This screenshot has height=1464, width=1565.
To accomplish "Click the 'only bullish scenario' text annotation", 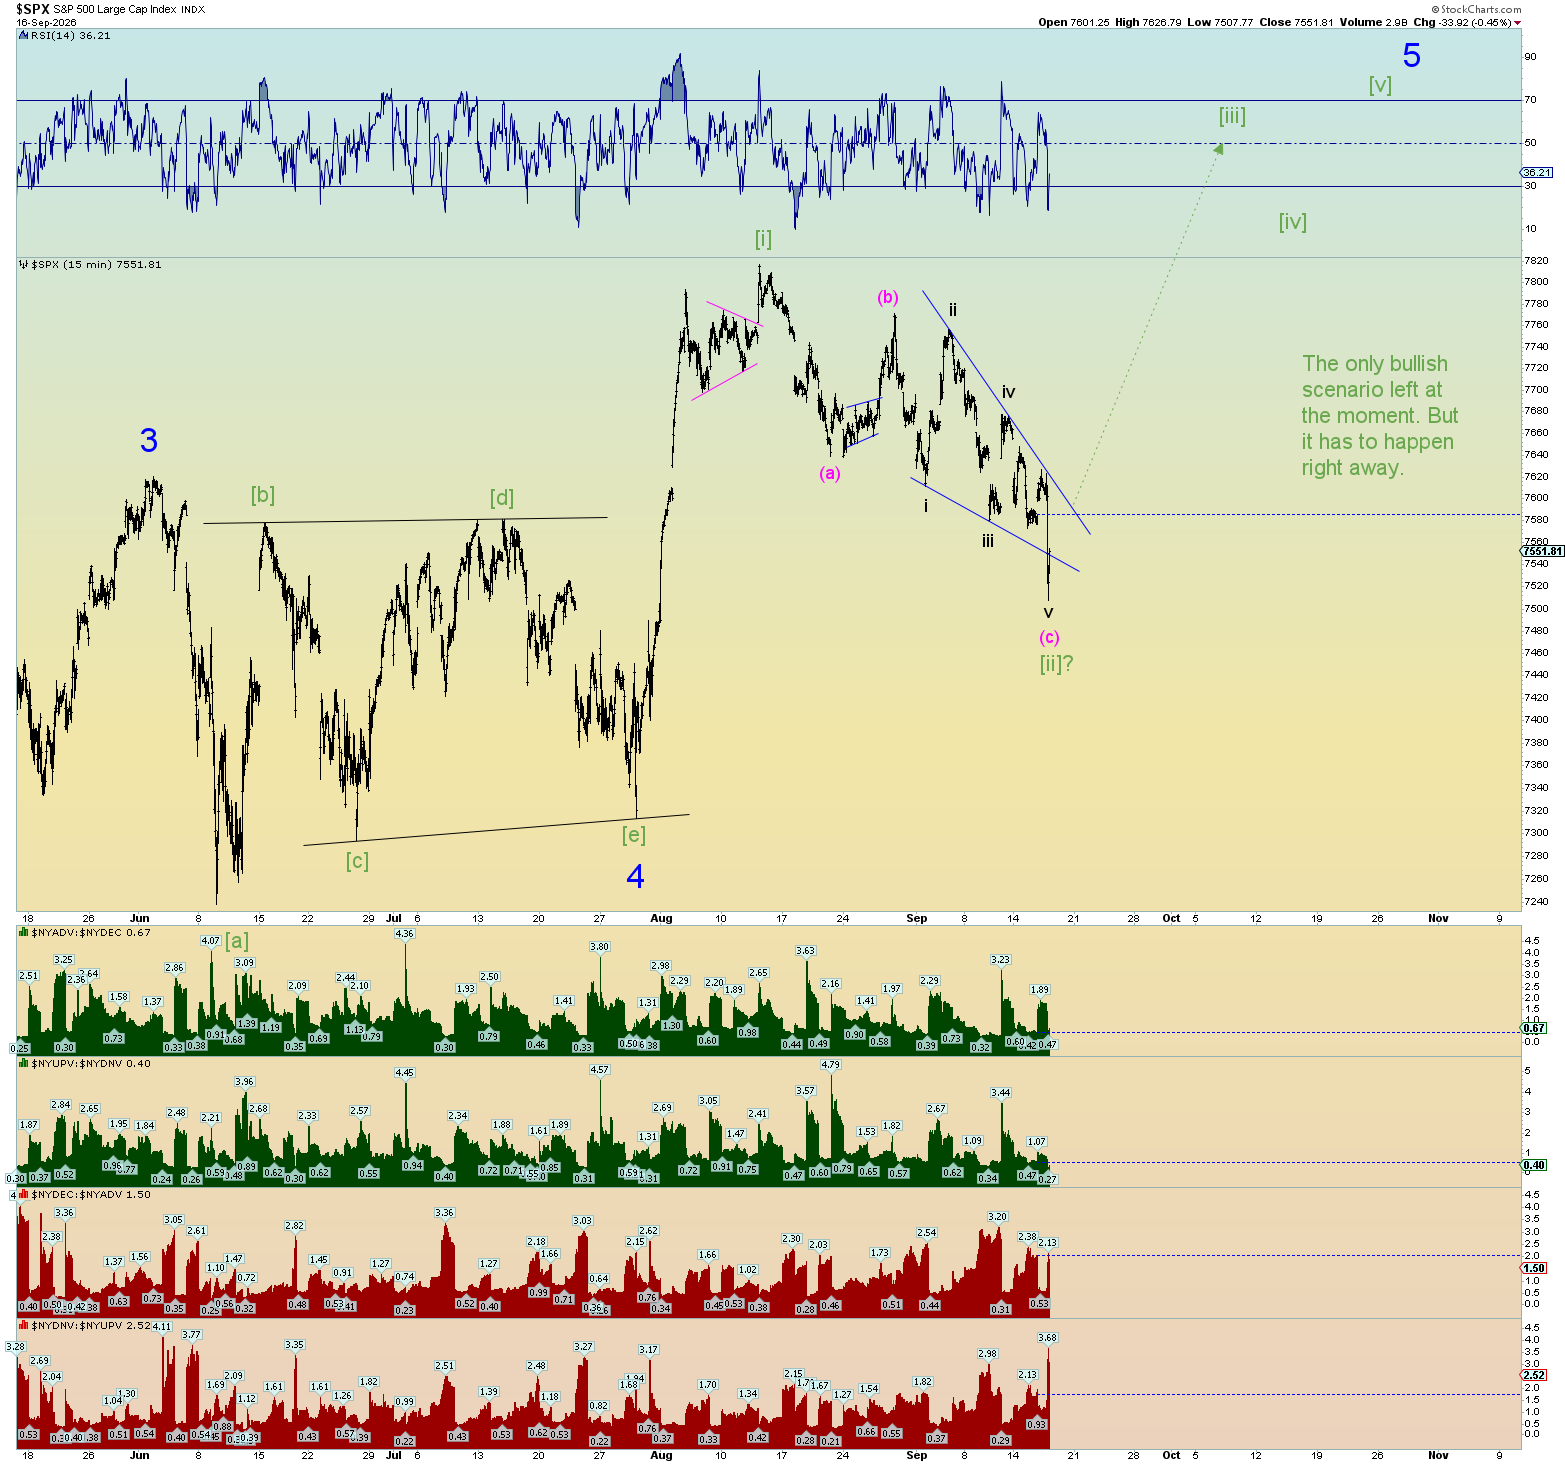I will pyautogui.click(x=1379, y=415).
